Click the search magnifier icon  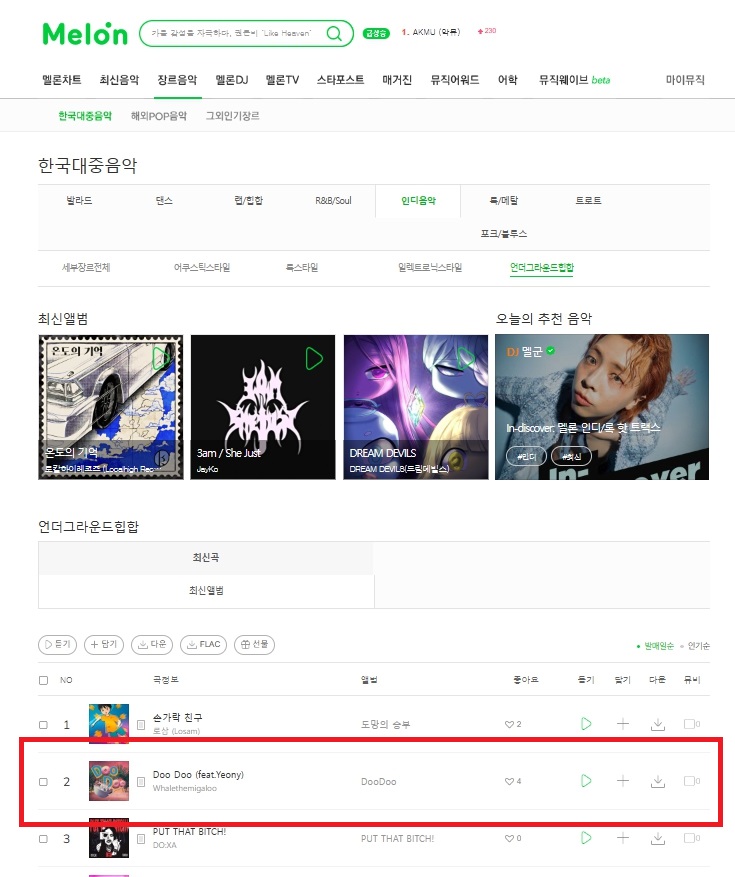[x=334, y=34]
